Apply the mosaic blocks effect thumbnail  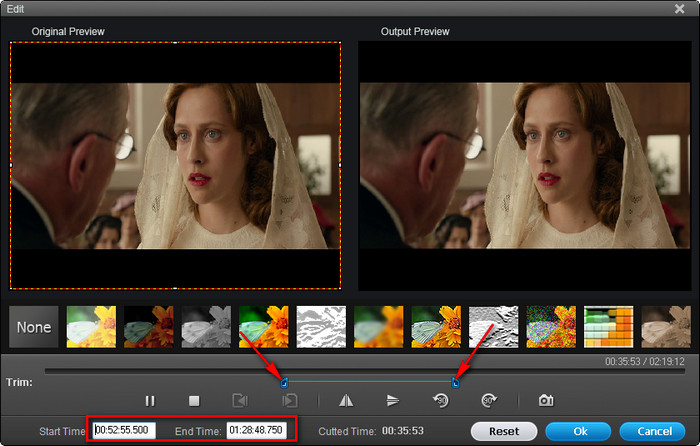tap(608, 327)
